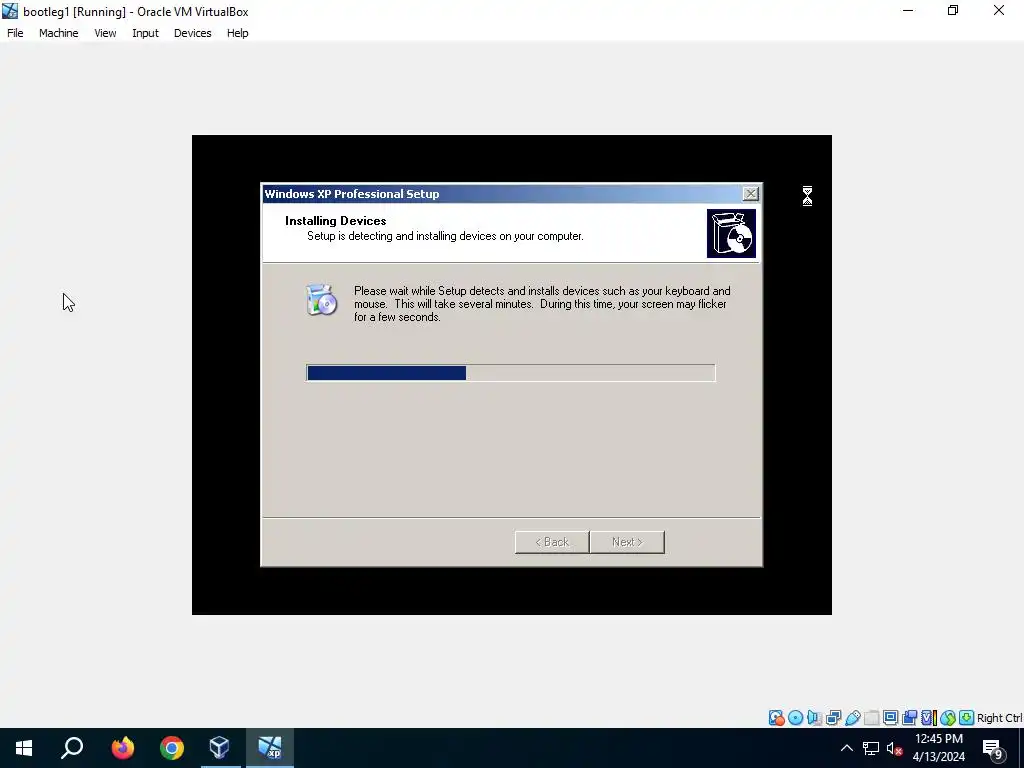Open the File menu
Viewport: 1024px width, 768px height.
pos(15,33)
